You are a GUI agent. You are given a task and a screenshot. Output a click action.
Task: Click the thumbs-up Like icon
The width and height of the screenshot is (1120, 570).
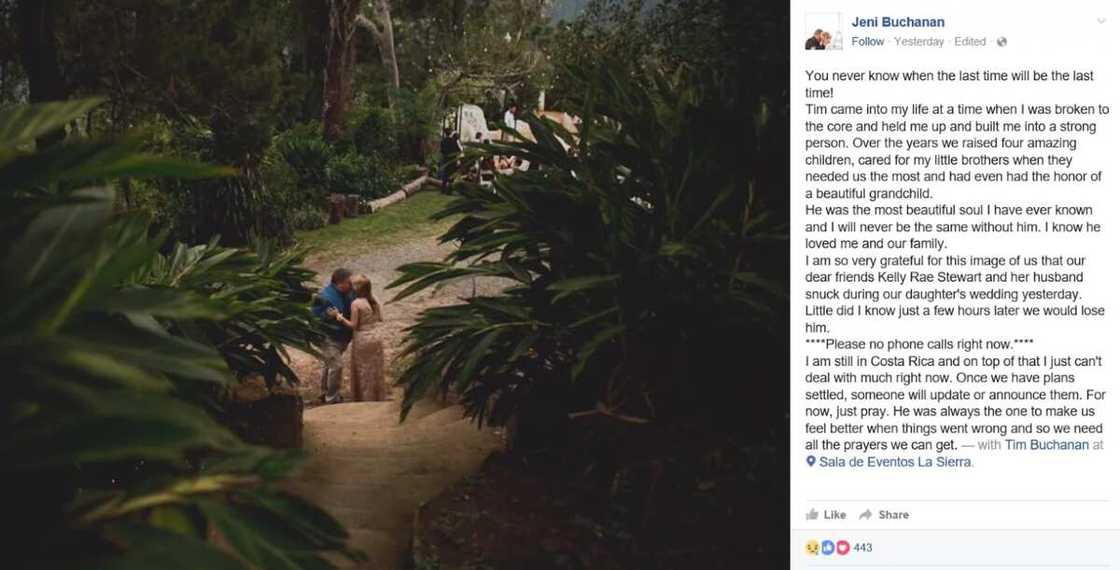pyautogui.click(x=812, y=514)
